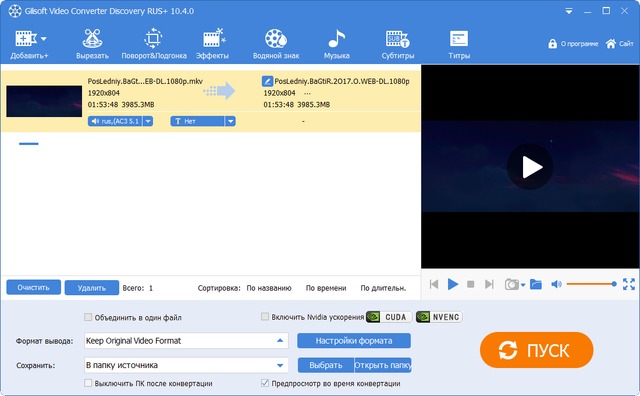Sort the list По названию
The height and width of the screenshot is (396, 640).
(269, 288)
